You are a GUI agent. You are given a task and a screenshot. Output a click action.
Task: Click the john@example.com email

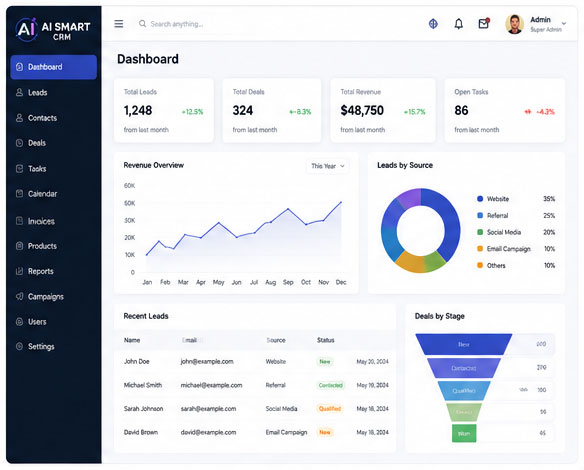click(207, 362)
